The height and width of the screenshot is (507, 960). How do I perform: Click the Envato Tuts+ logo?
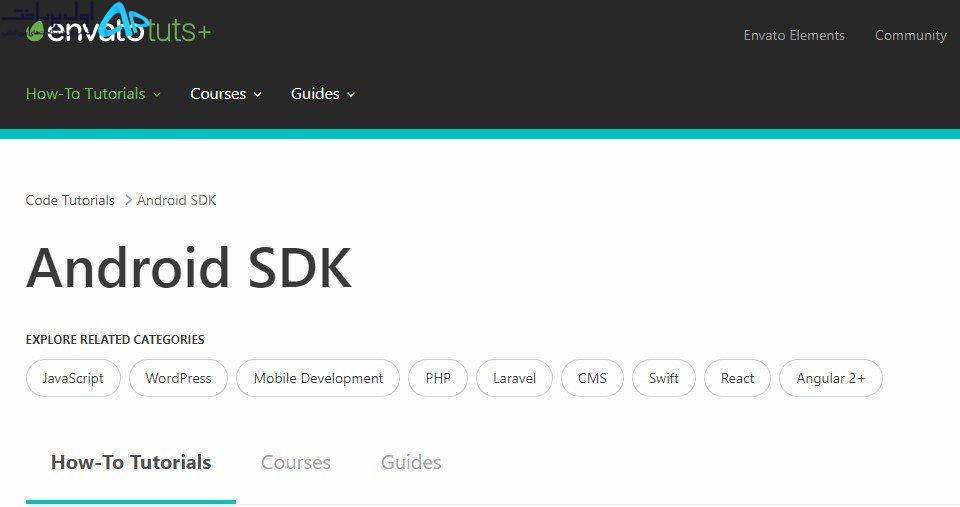[119, 31]
